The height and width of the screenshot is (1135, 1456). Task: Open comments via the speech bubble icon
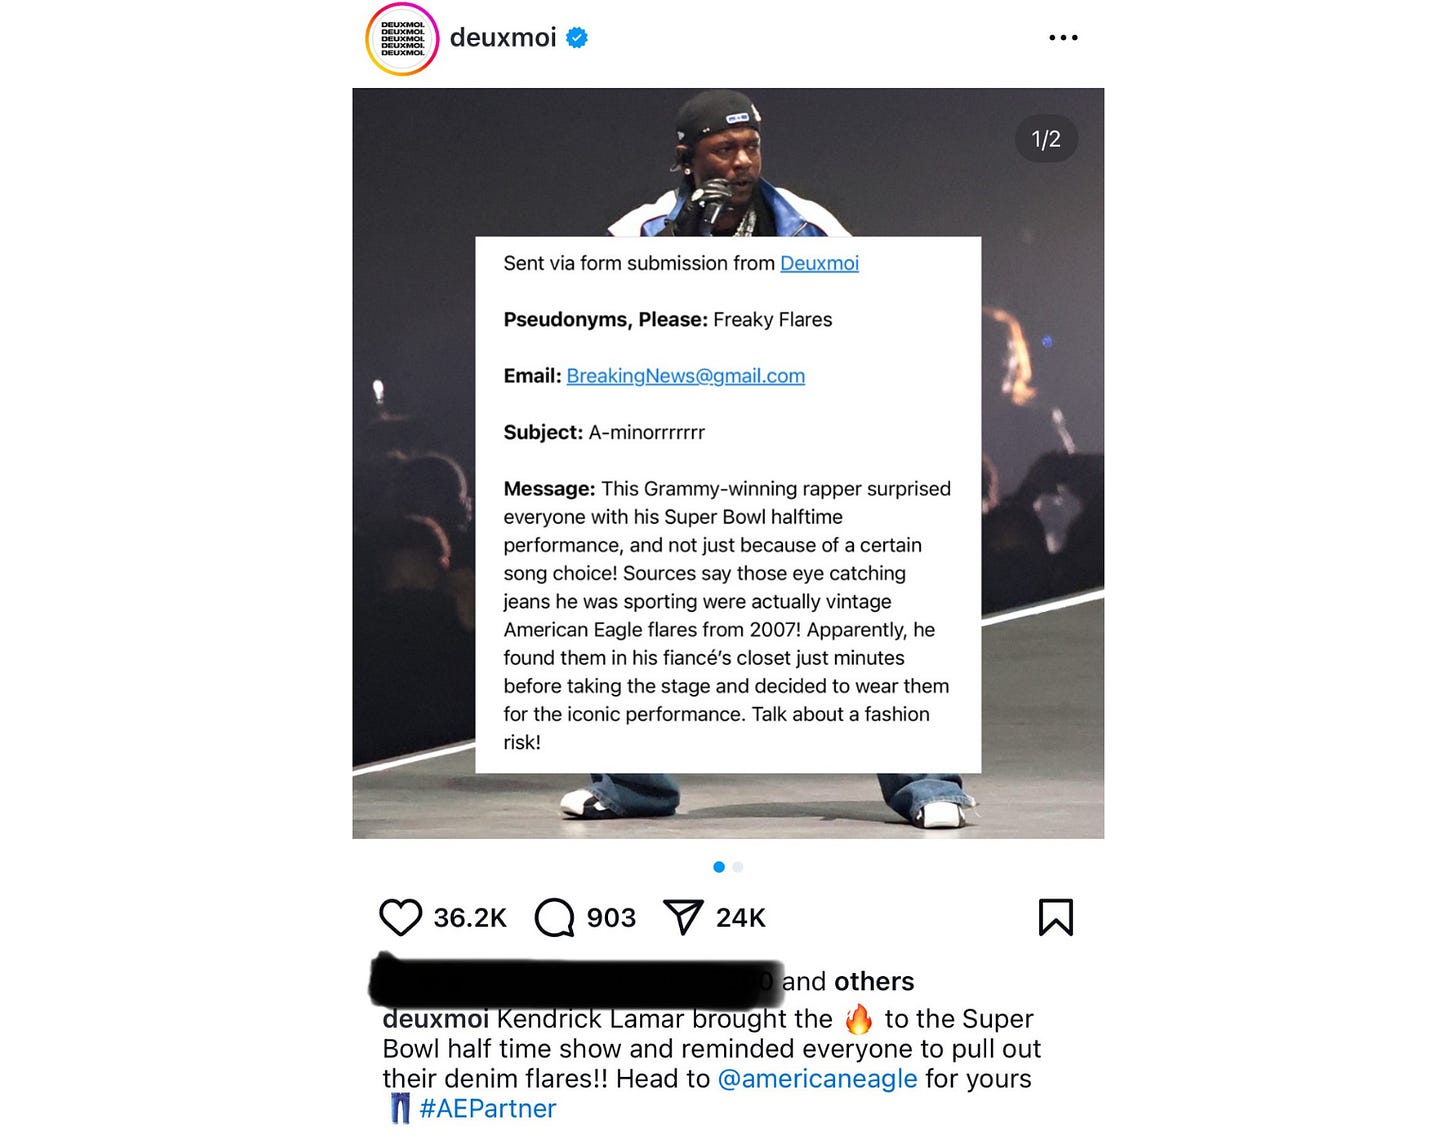(x=555, y=917)
